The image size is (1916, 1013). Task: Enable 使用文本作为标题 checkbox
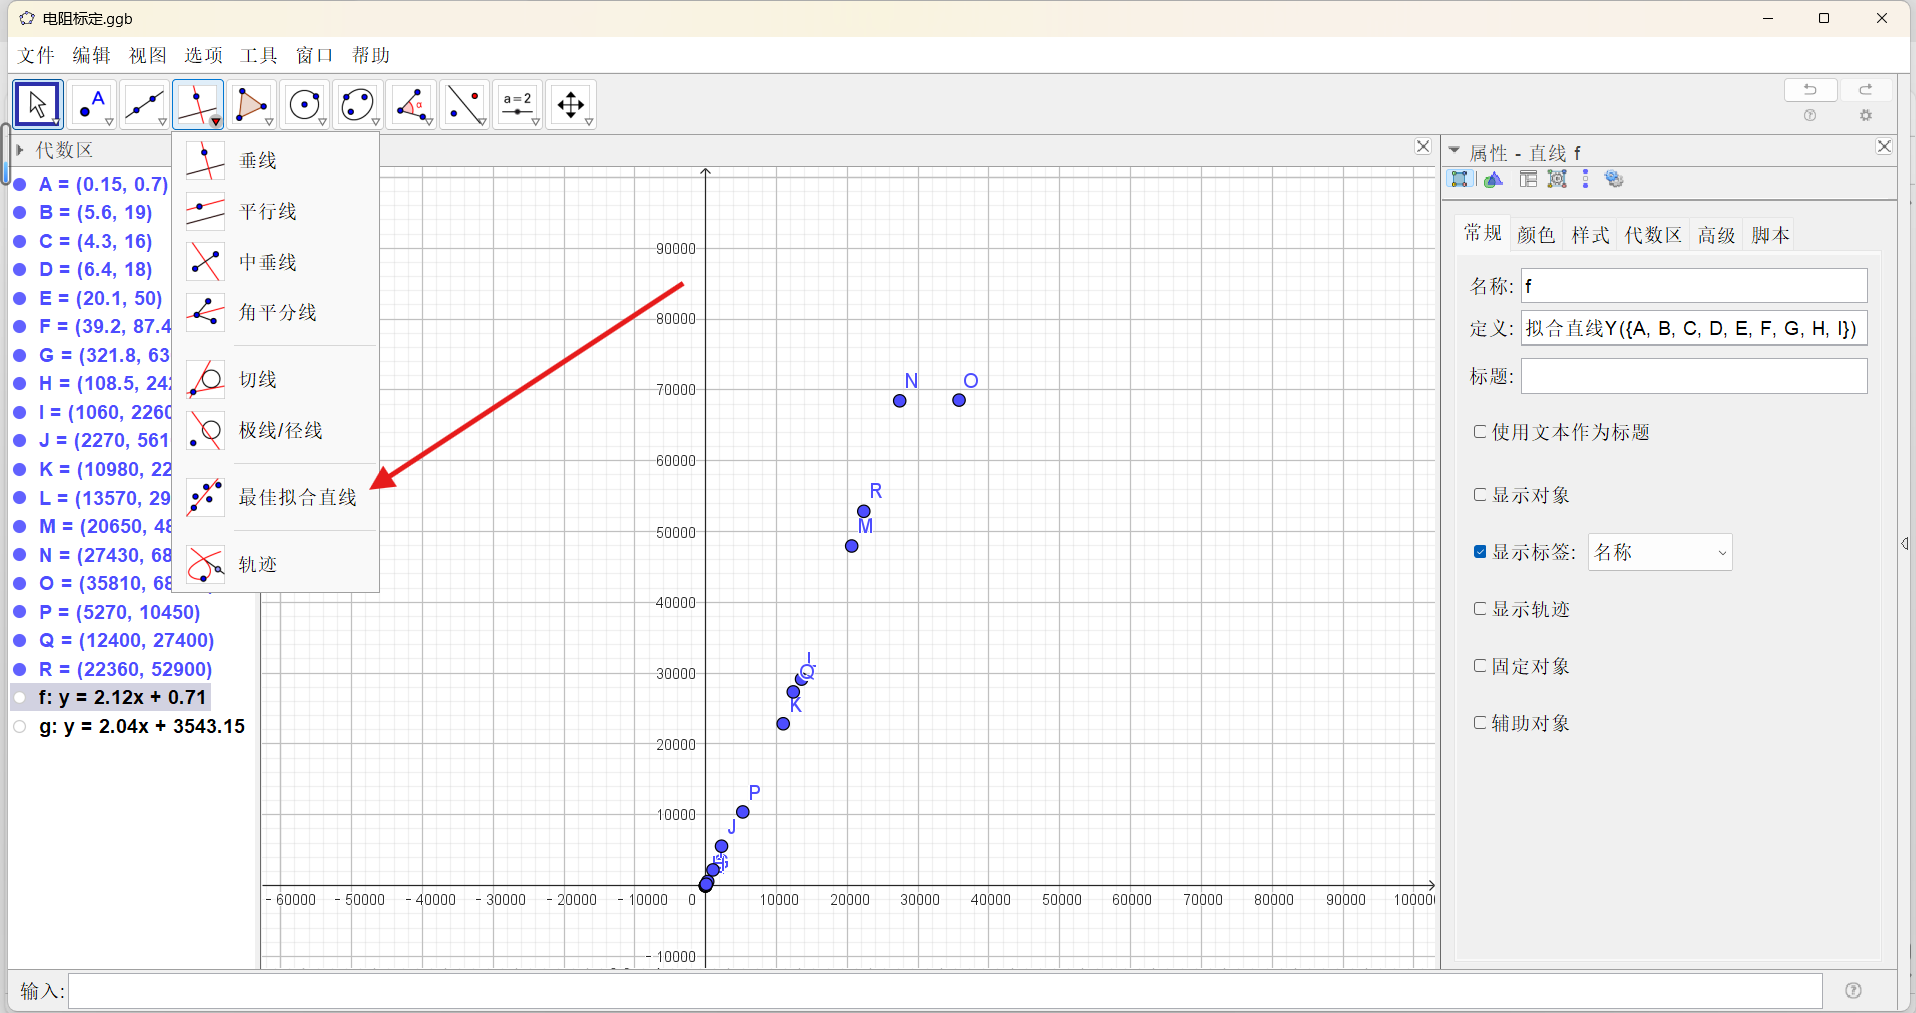click(x=1480, y=432)
